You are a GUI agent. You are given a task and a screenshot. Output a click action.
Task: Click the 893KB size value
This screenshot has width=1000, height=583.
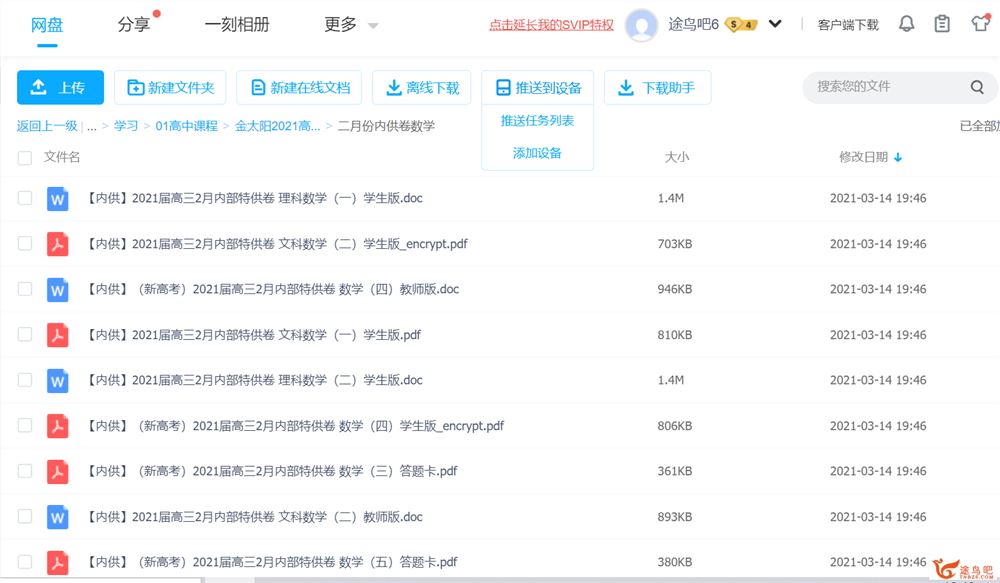(675, 517)
